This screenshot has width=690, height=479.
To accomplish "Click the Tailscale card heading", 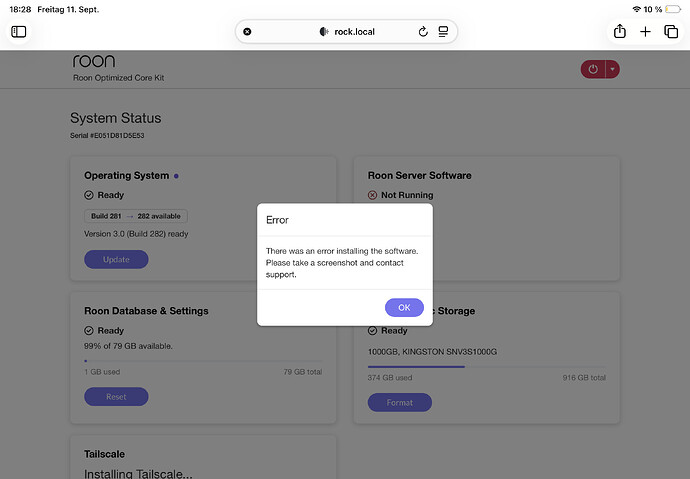I will coord(104,454).
